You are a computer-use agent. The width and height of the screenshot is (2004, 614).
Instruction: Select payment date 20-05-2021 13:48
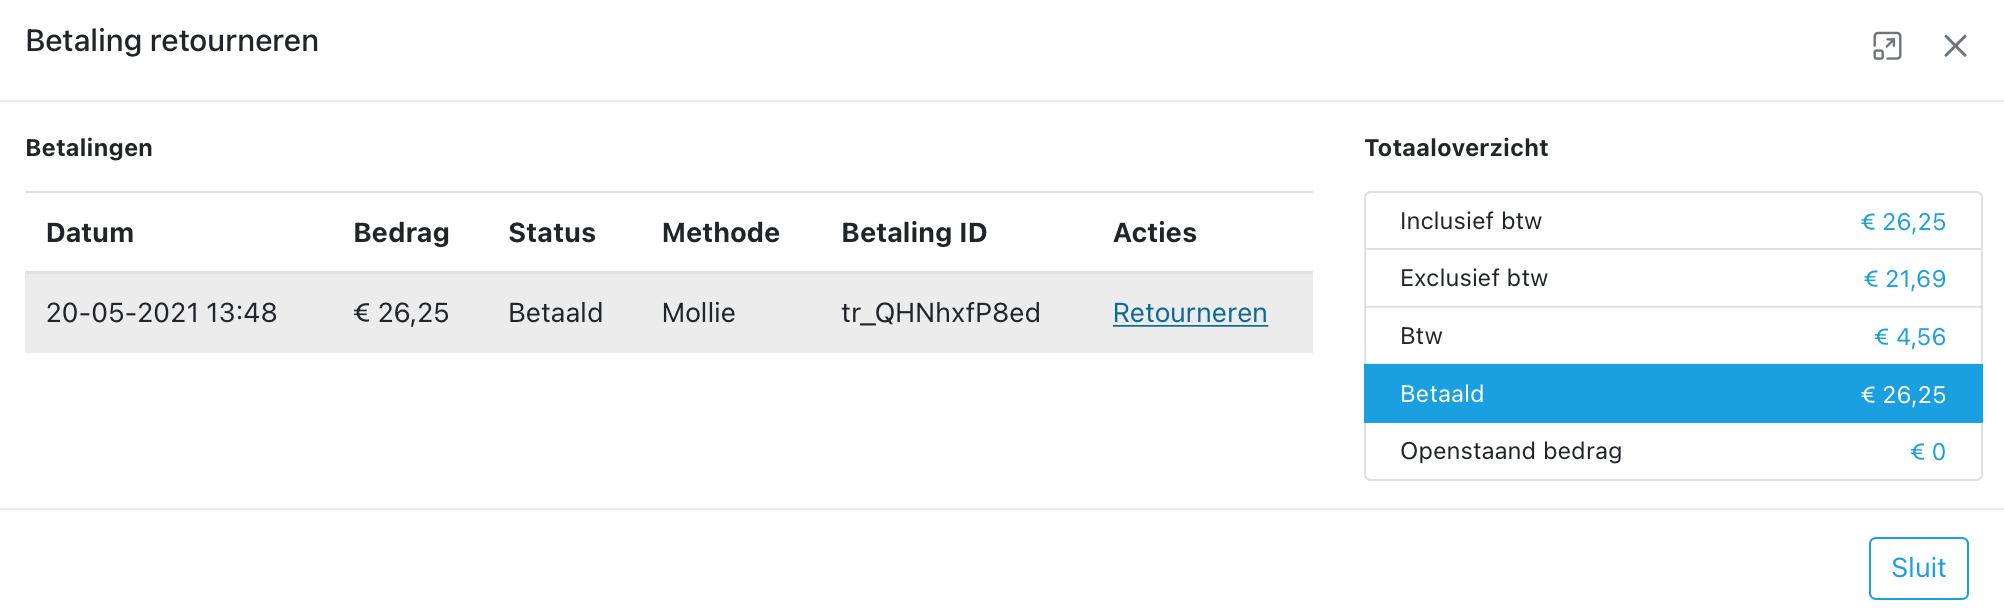click(161, 313)
